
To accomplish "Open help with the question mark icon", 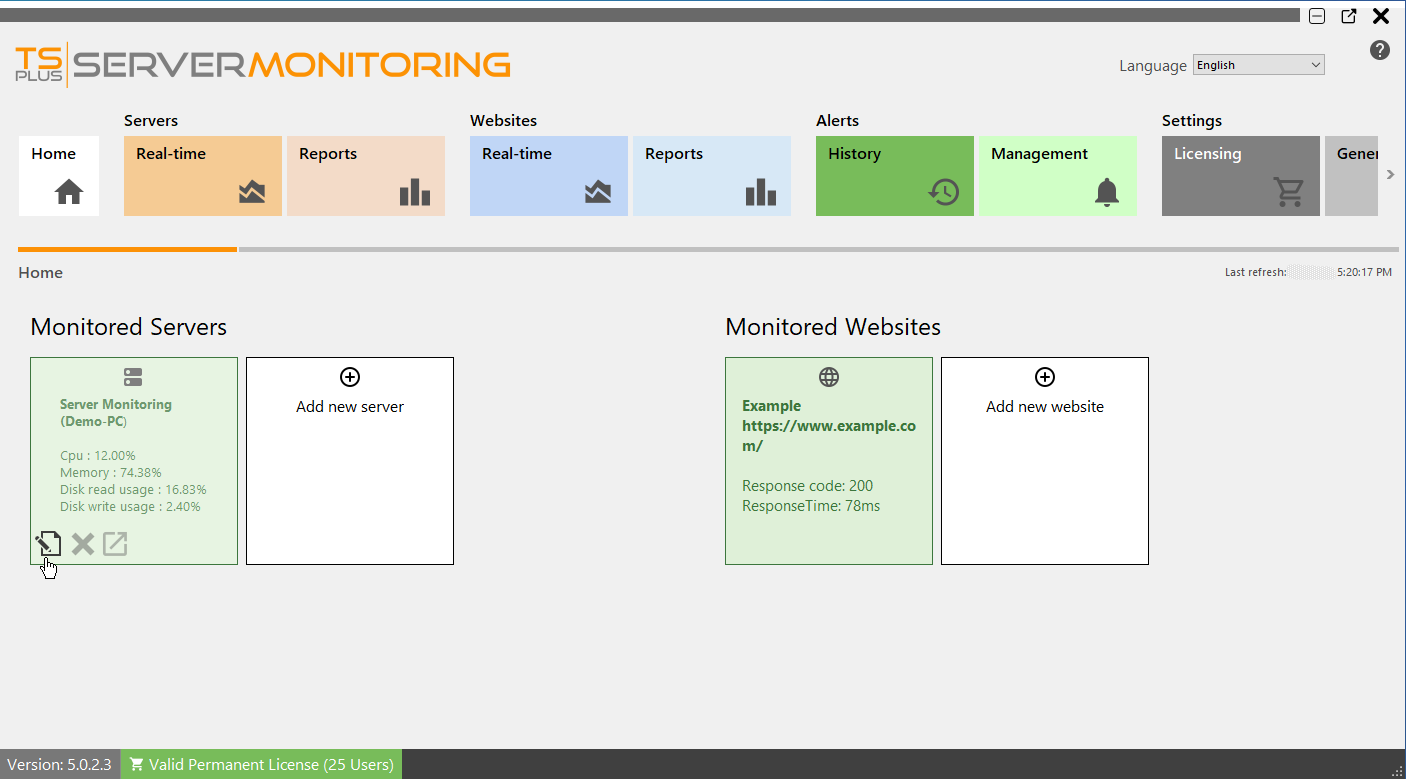I will pyautogui.click(x=1380, y=49).
